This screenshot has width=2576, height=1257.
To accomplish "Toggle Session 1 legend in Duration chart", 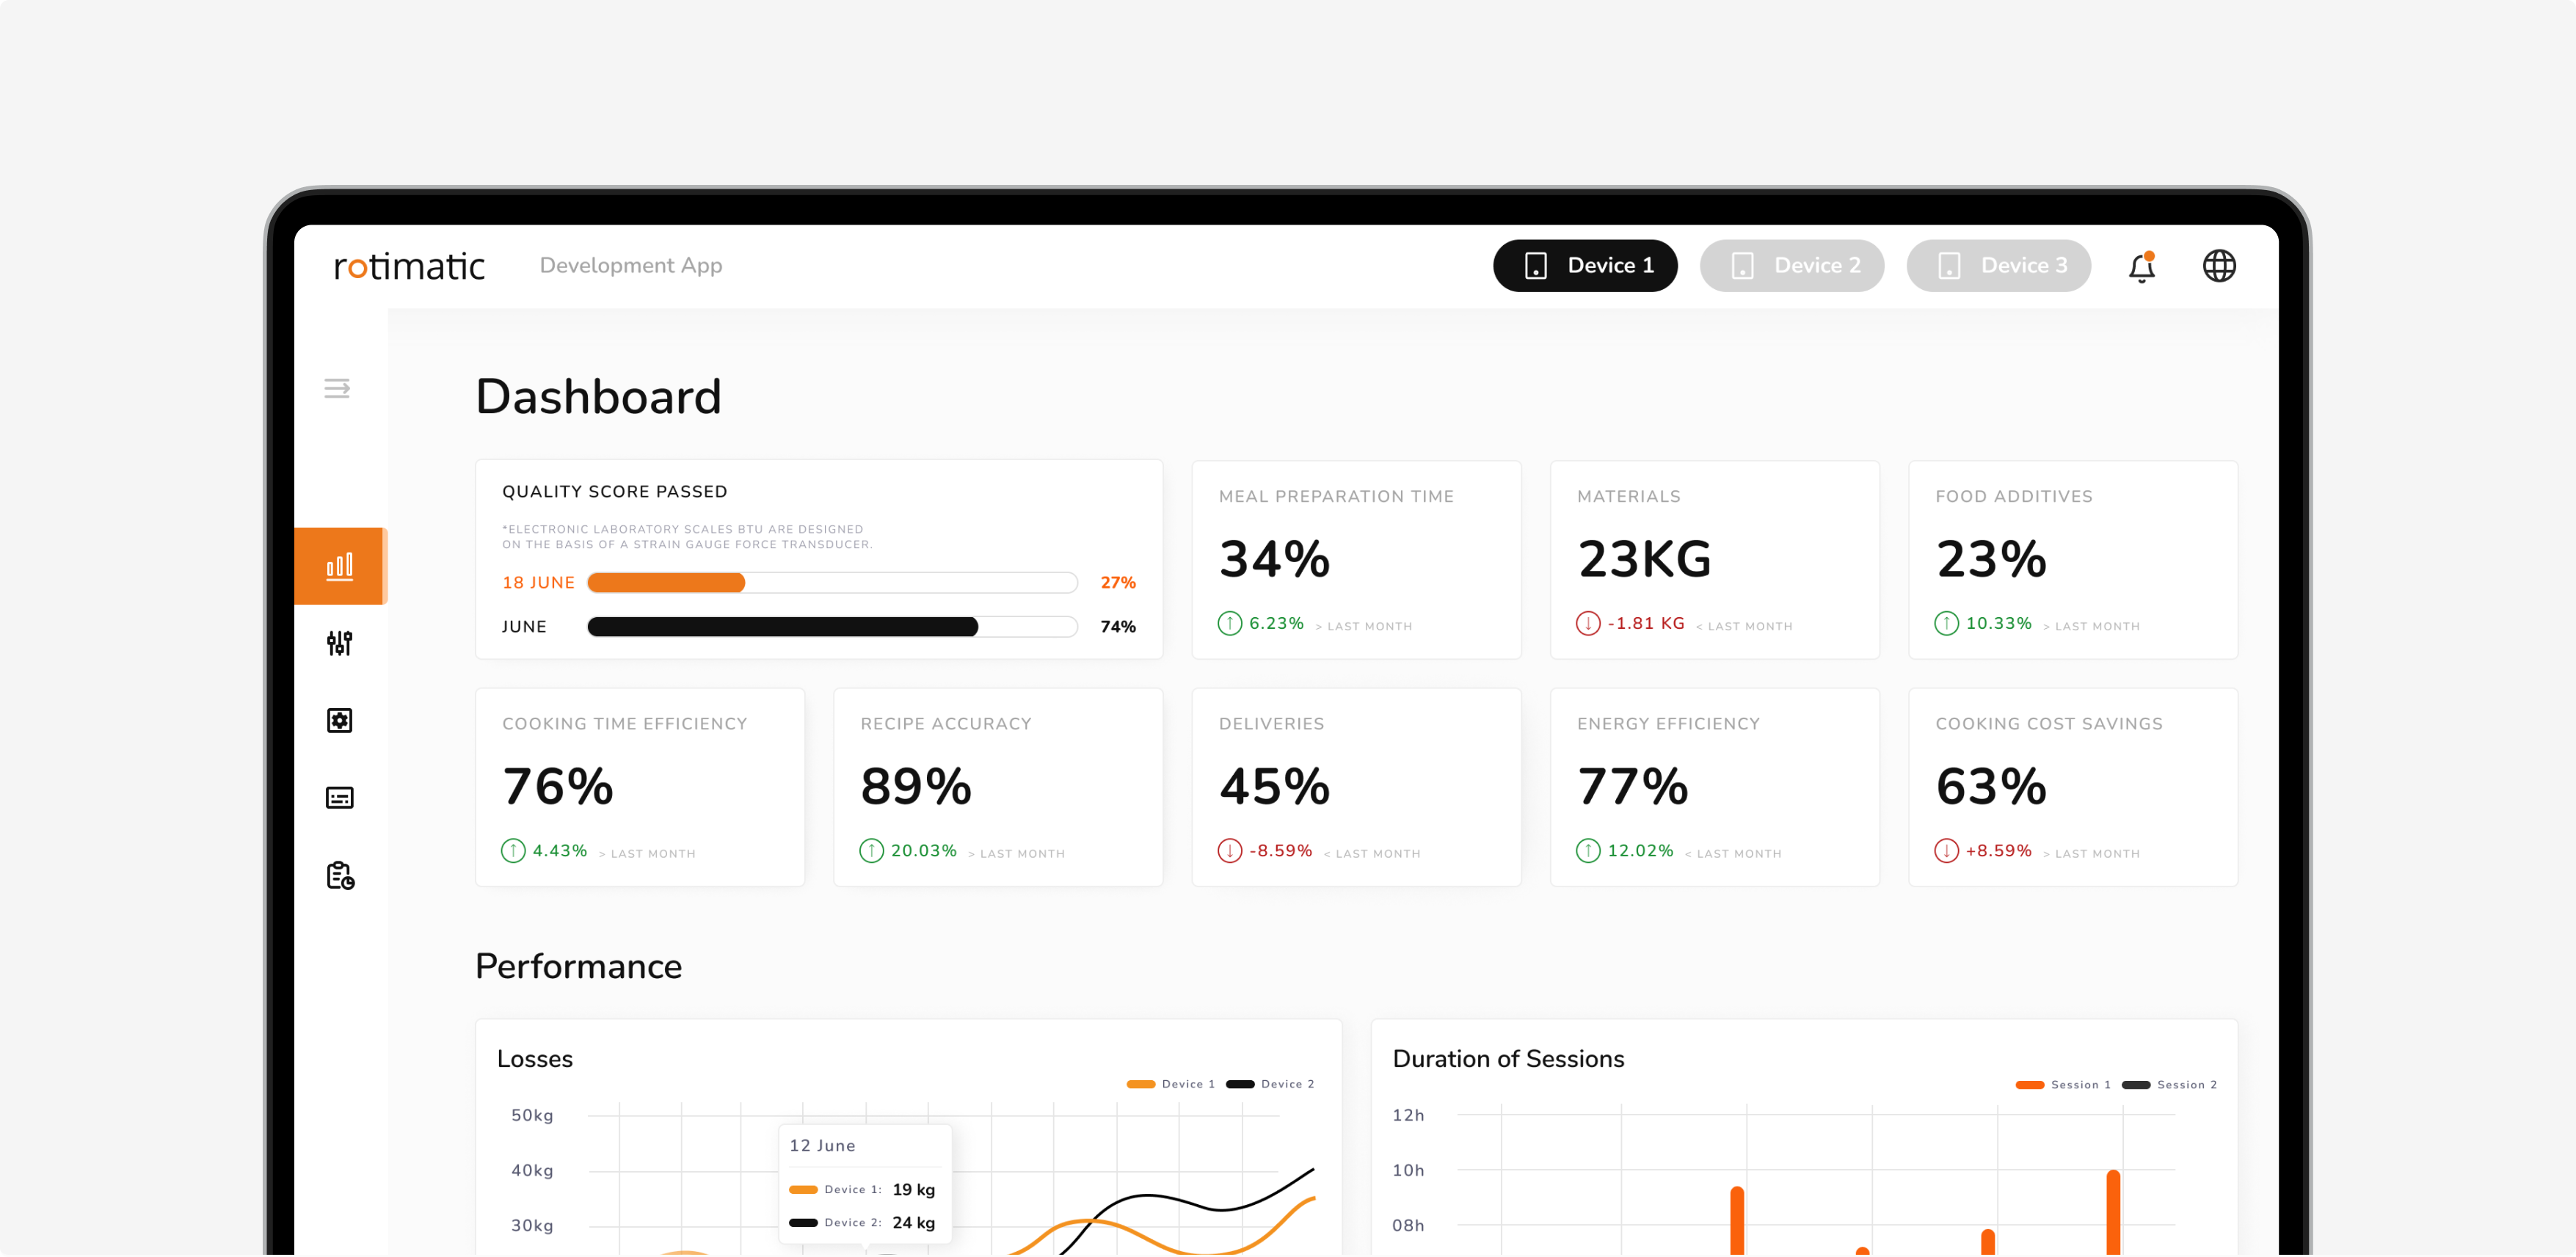I will tap(2063, 1085).
